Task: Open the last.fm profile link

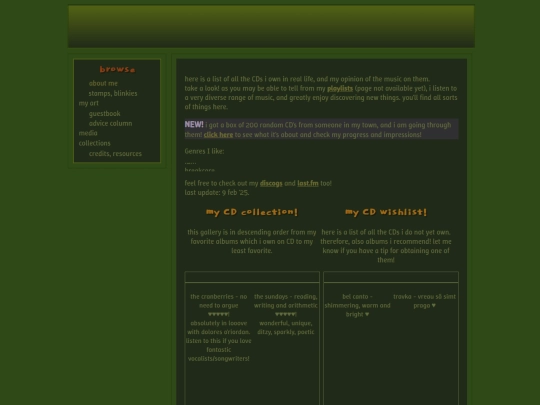Action: pos(308,183)
